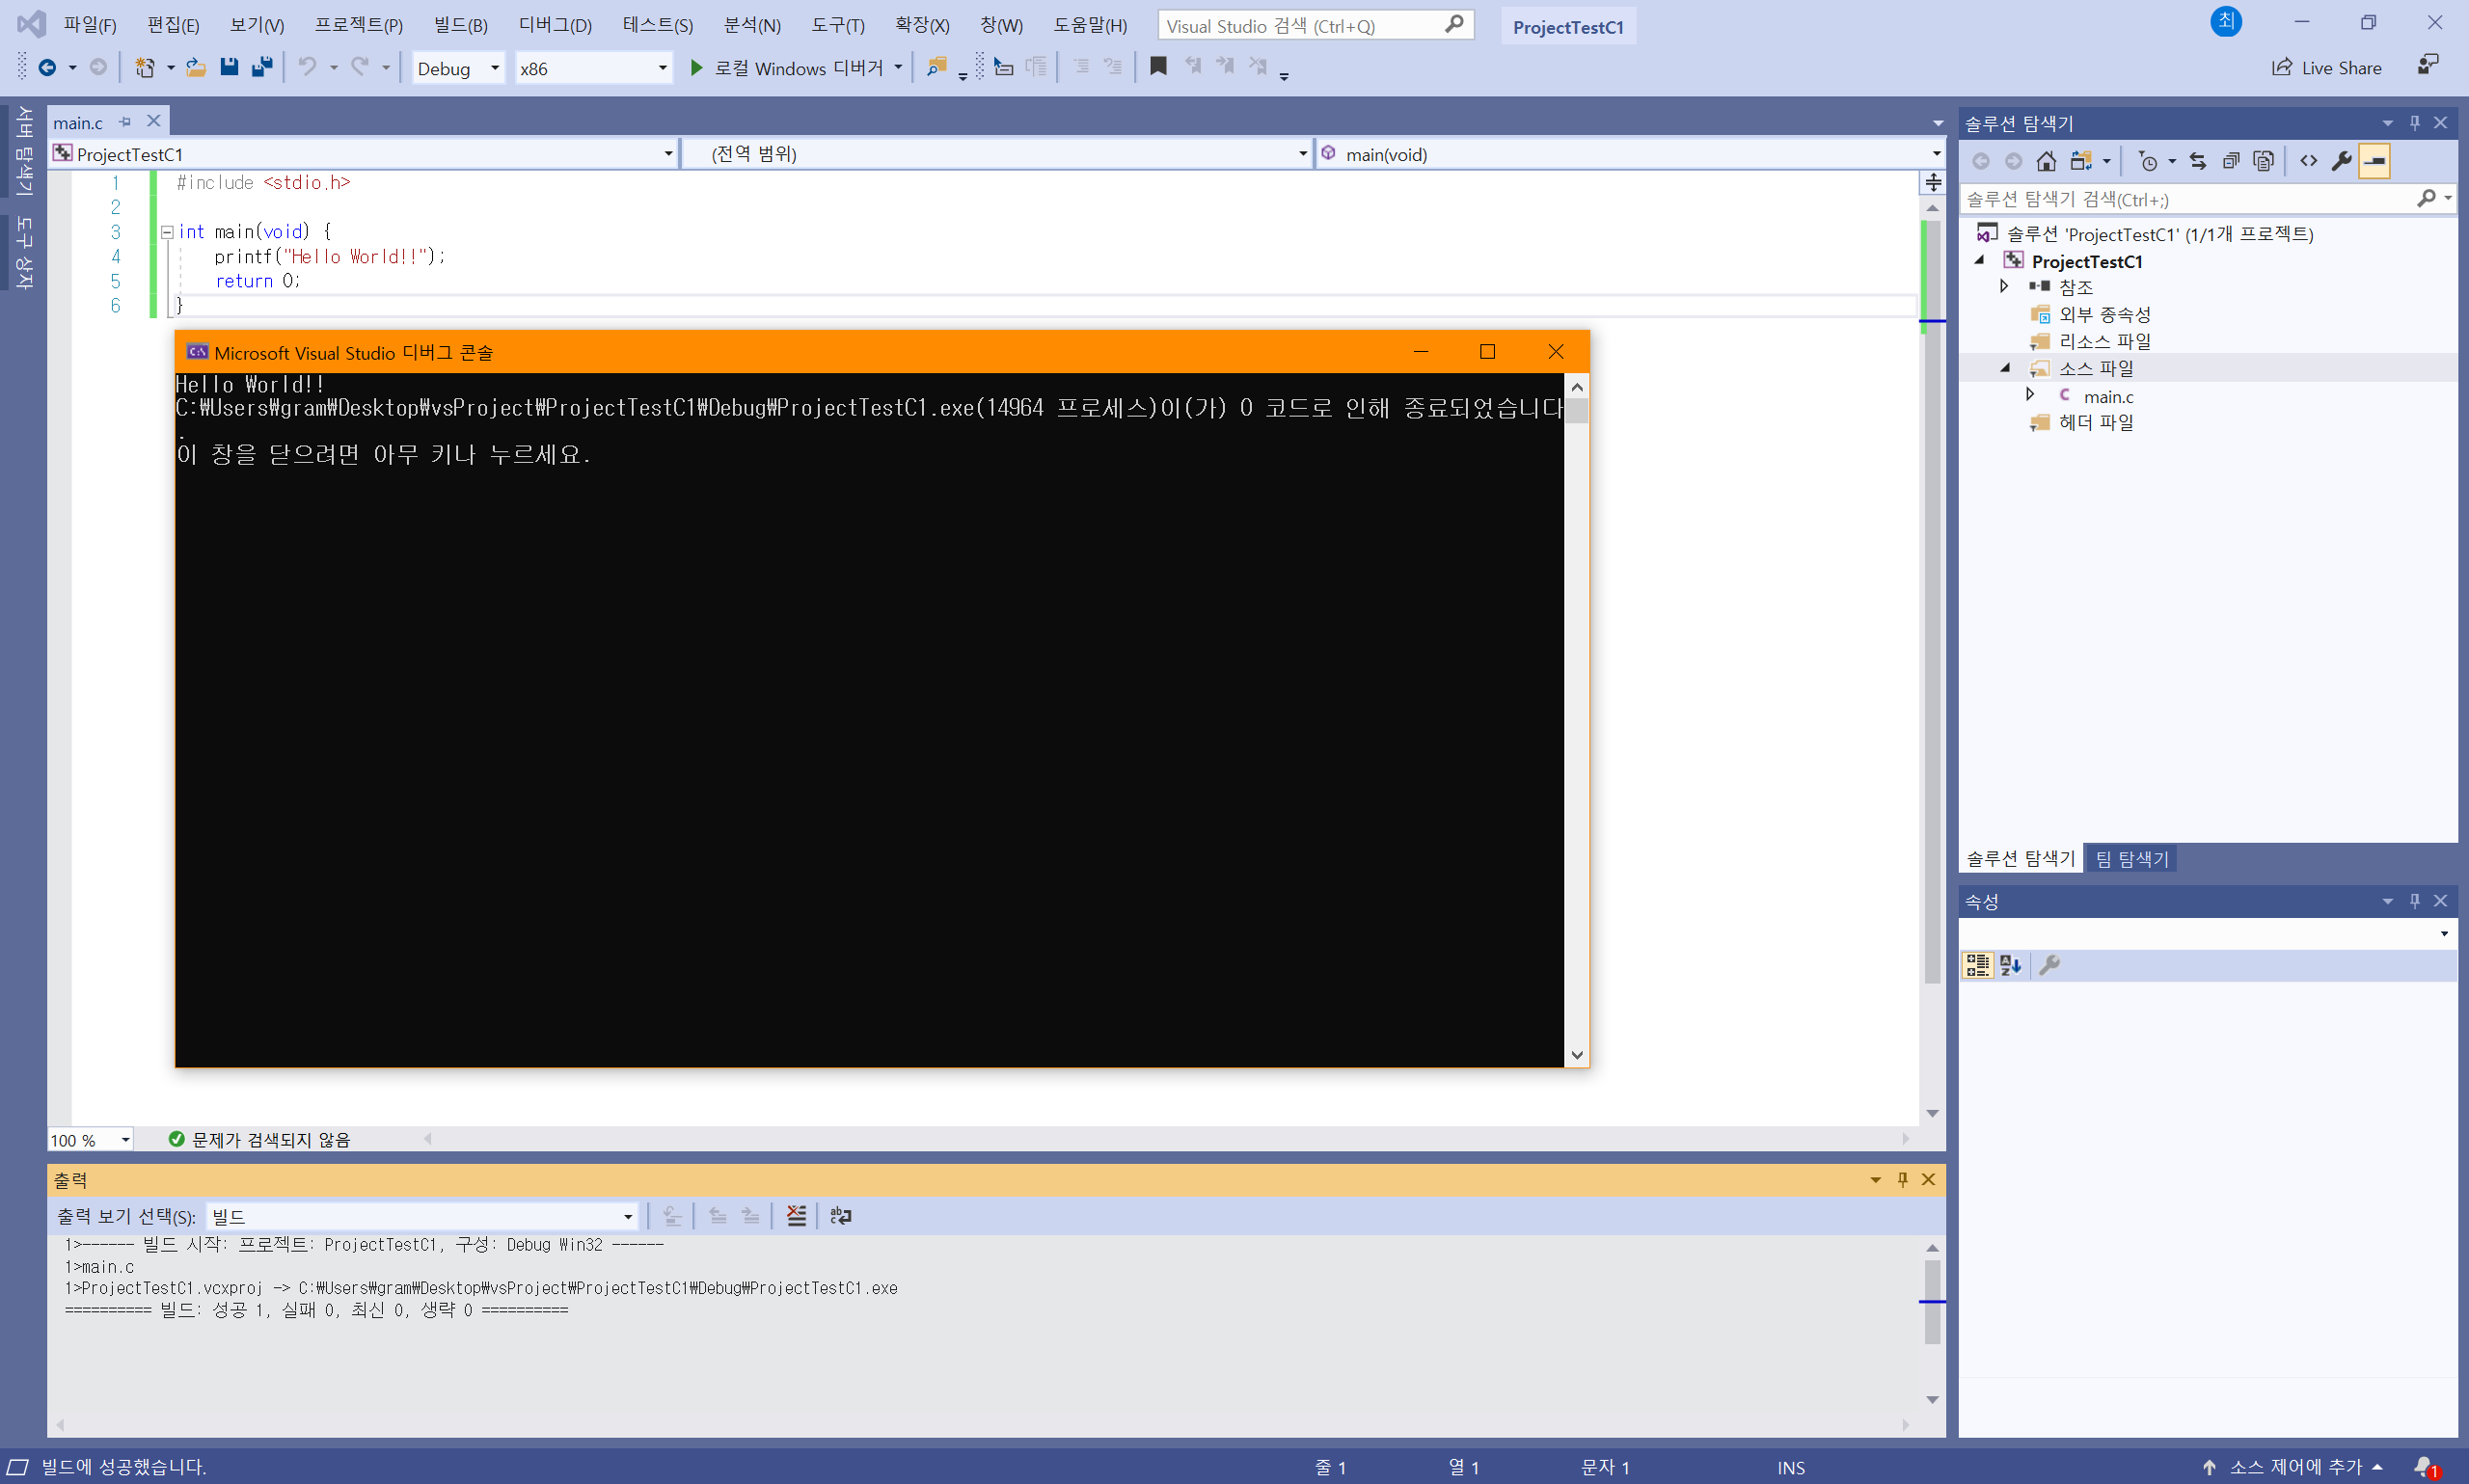Screen dimensions: 2469x1484
Task: Open the 빌드(B) menu
Action: (460, 25)
